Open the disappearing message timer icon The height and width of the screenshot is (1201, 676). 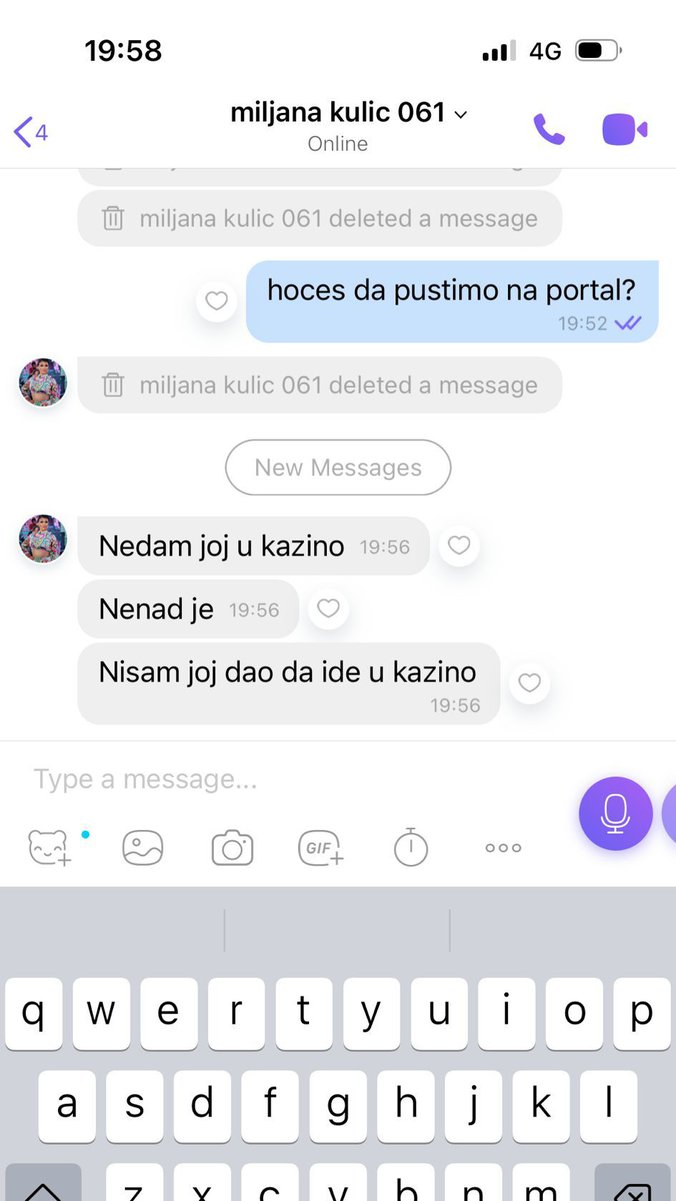pyautogui.click(x=410, y=848)
